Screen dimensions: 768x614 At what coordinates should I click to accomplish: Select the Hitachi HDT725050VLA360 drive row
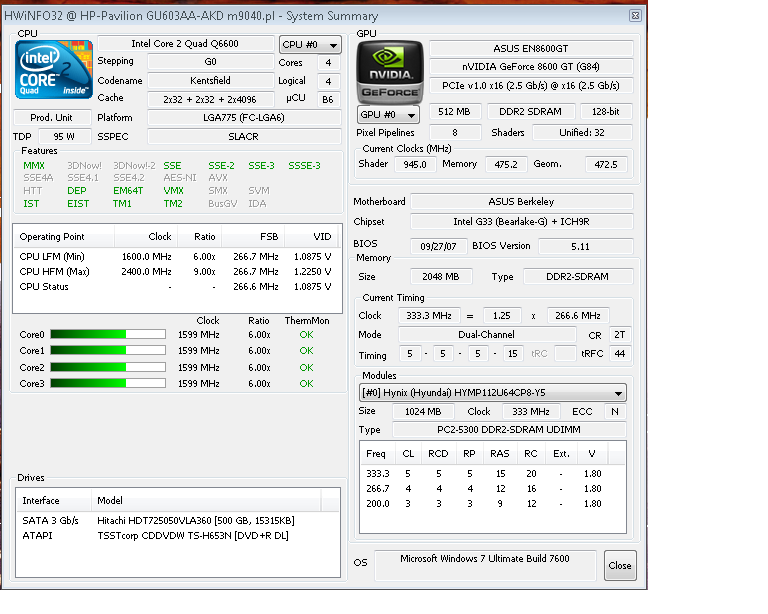178,520
